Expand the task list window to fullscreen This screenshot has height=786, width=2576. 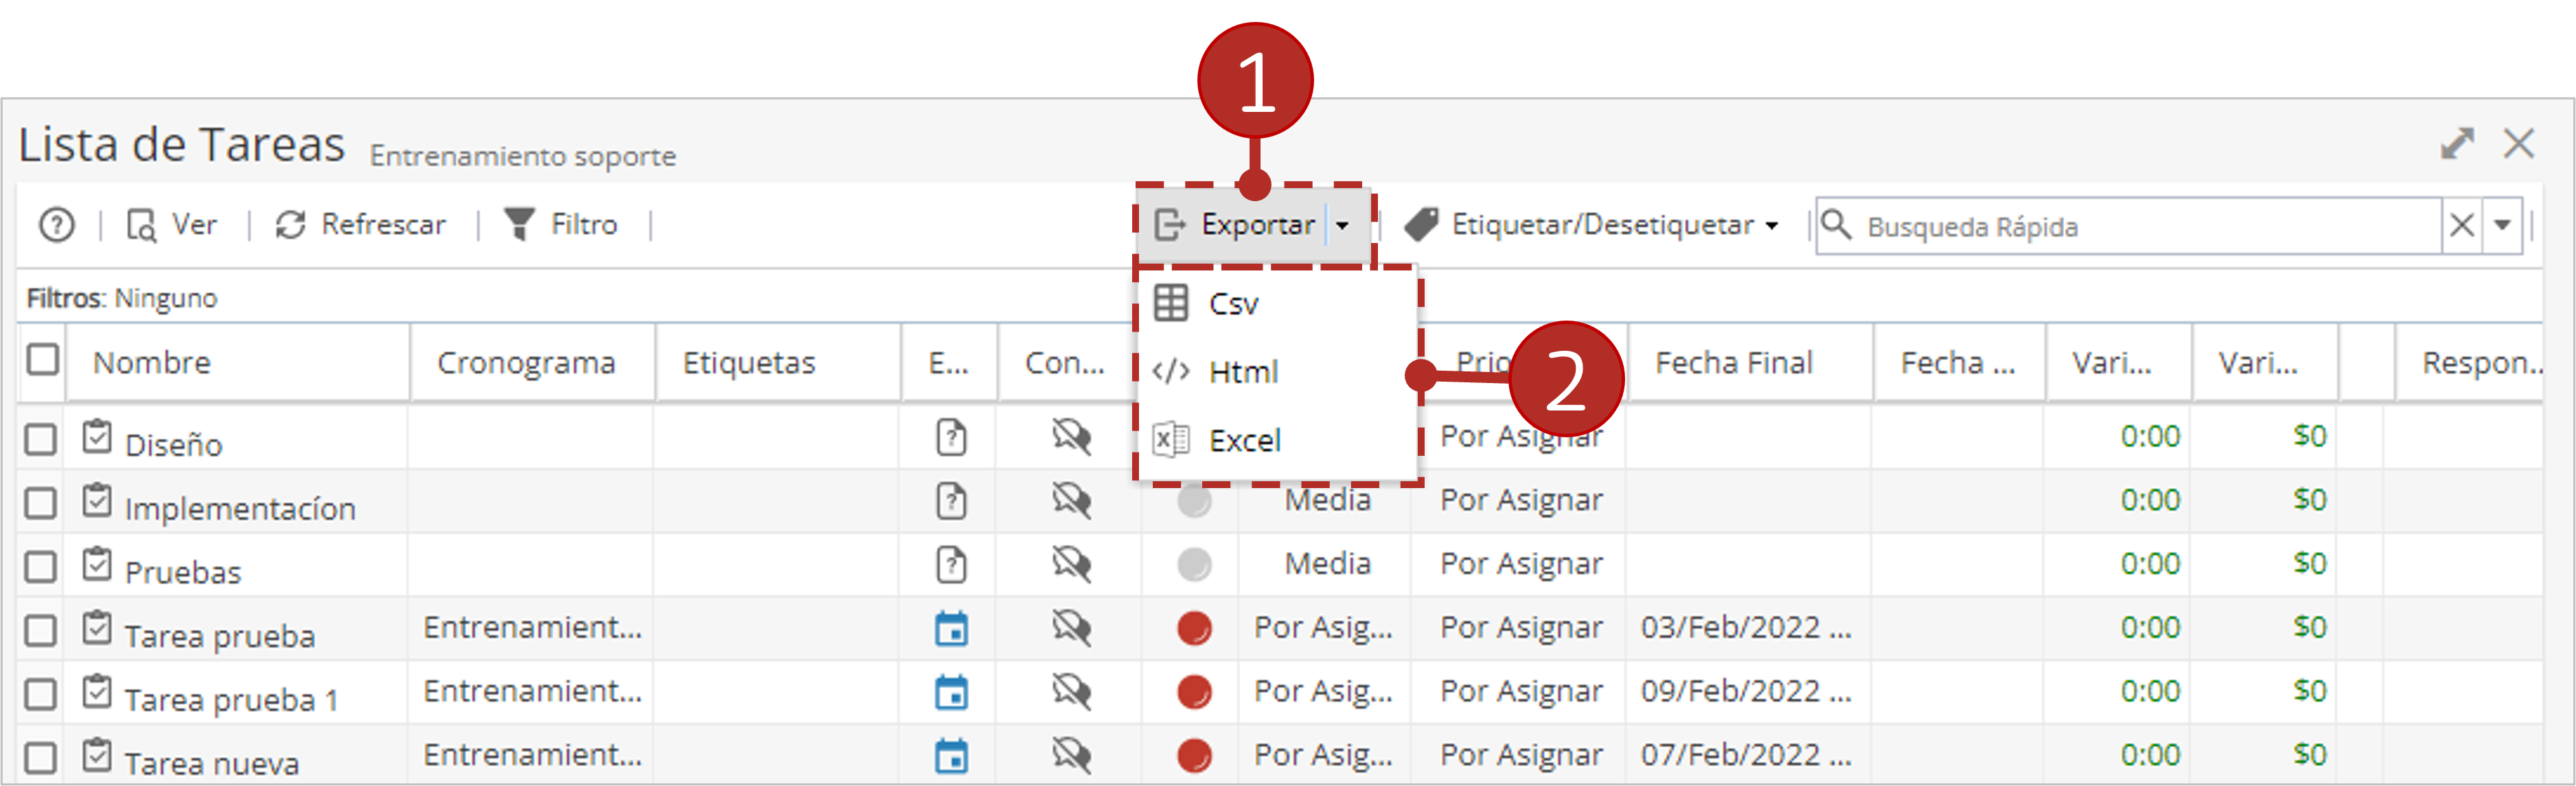click(2457, 144)
